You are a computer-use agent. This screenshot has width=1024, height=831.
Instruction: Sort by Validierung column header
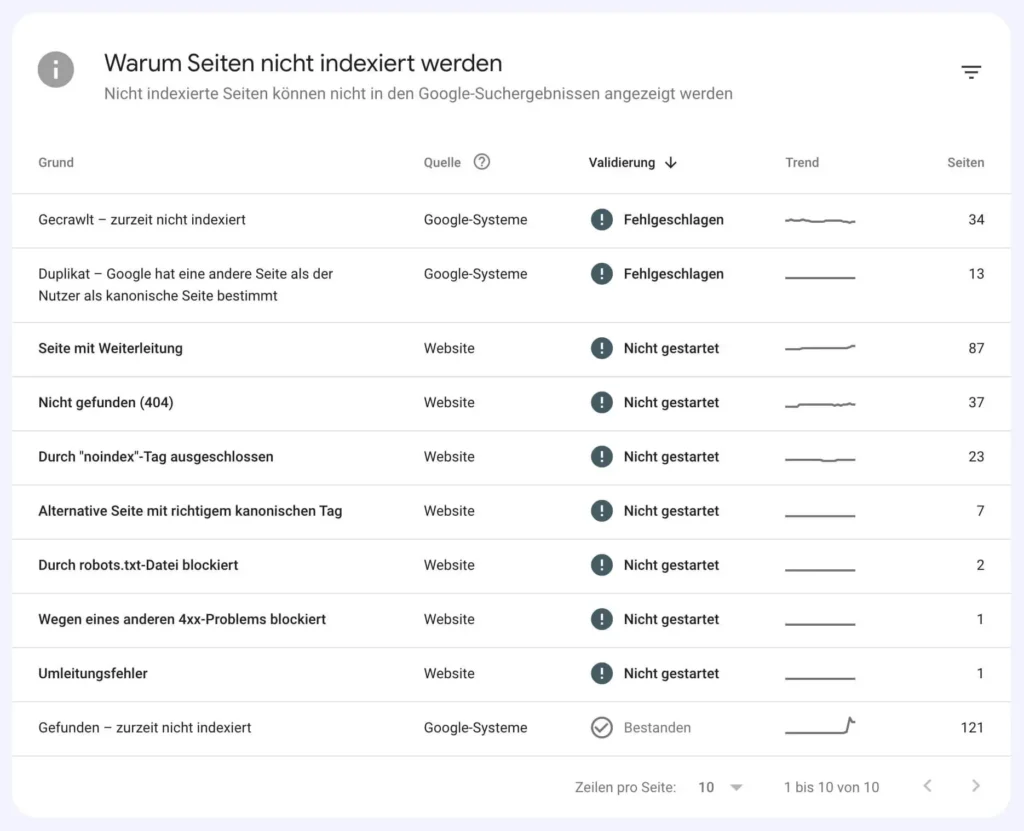point(621,162)
